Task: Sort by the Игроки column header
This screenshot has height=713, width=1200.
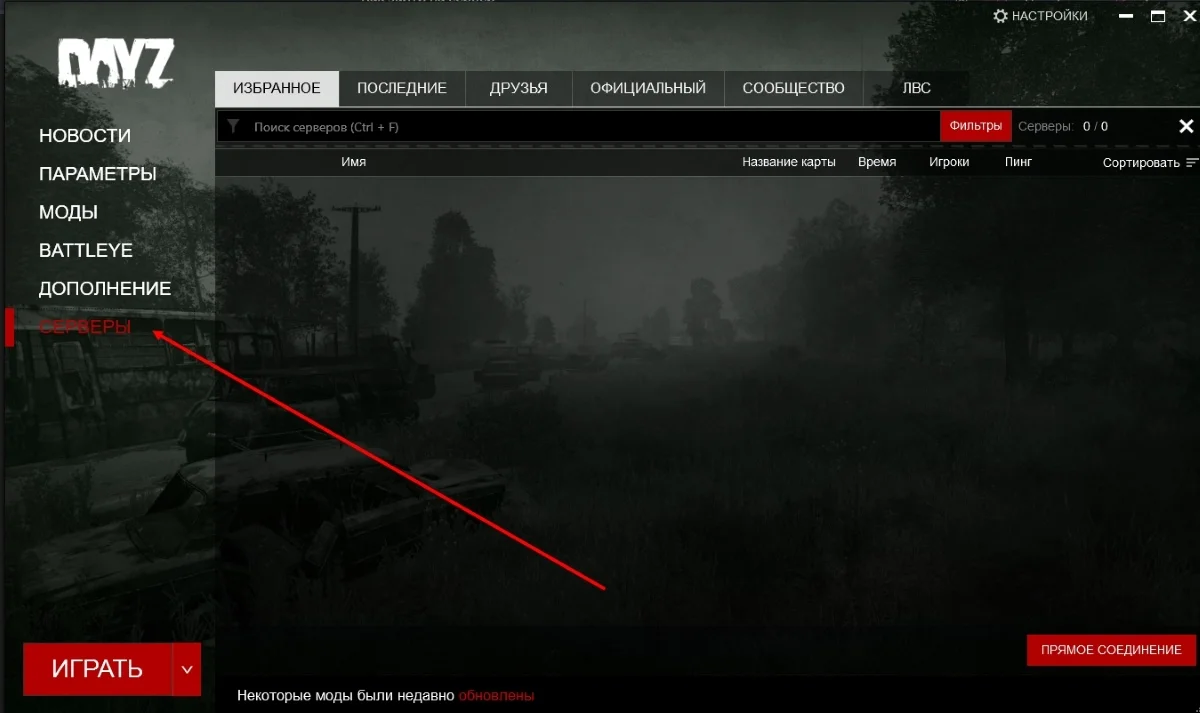Action: [x=949, y=162]
